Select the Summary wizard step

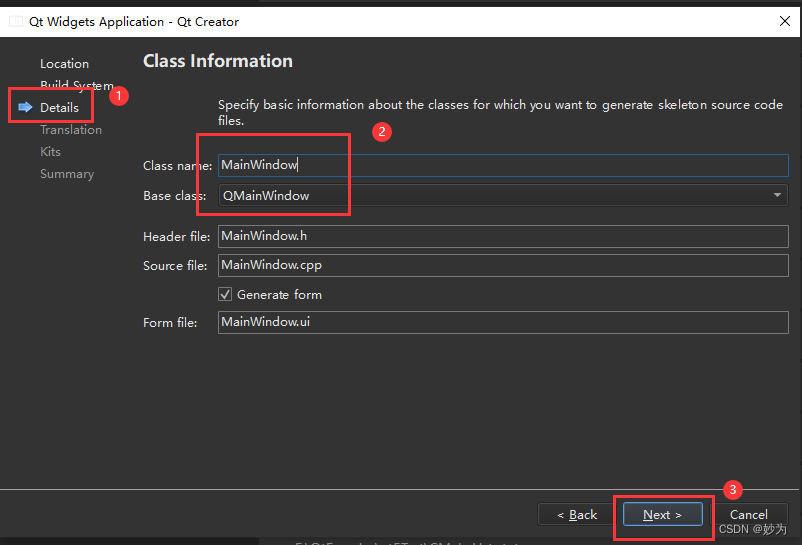67,174
